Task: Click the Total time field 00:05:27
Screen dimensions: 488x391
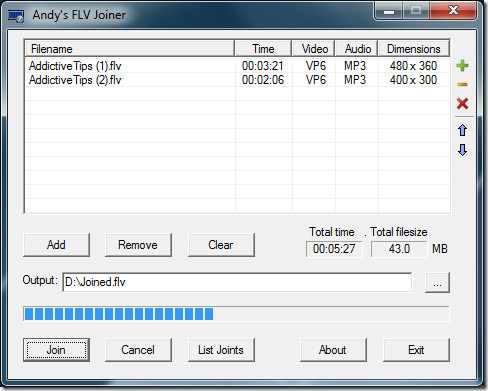Action: click(x=334, y=249)
